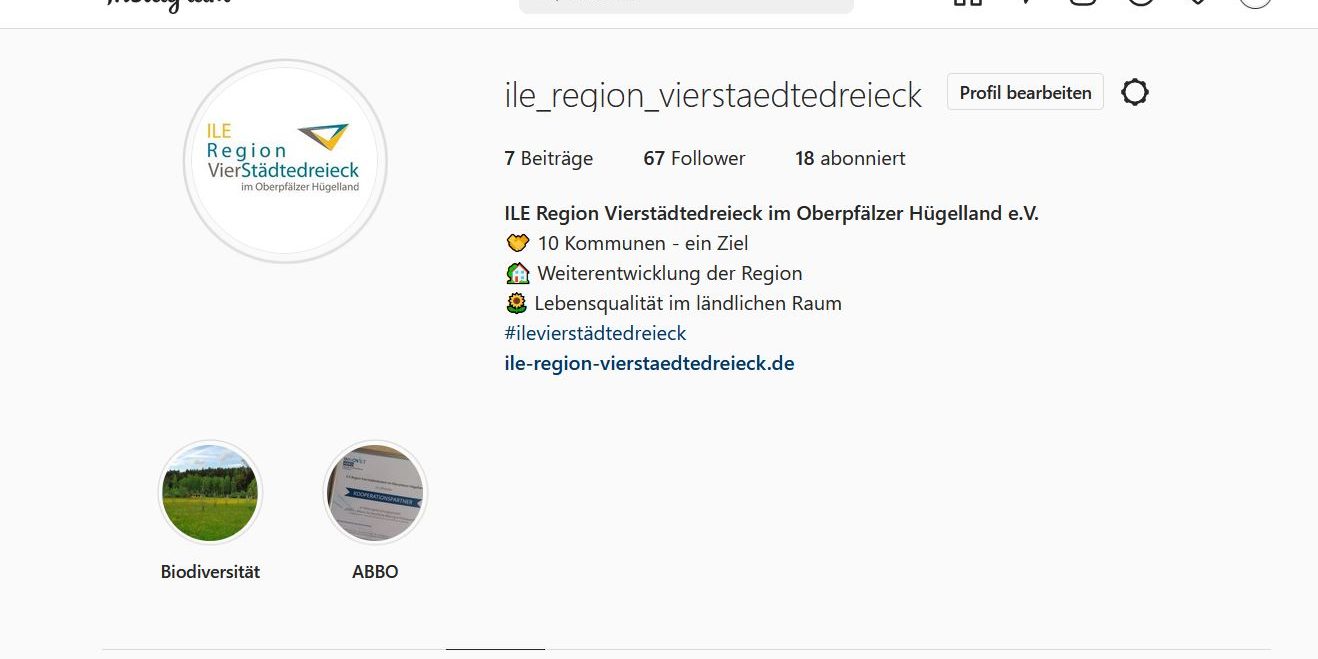
Task: Visit the ile-region-vierstaedtedreieck.de website link
Action: [649, 363]
